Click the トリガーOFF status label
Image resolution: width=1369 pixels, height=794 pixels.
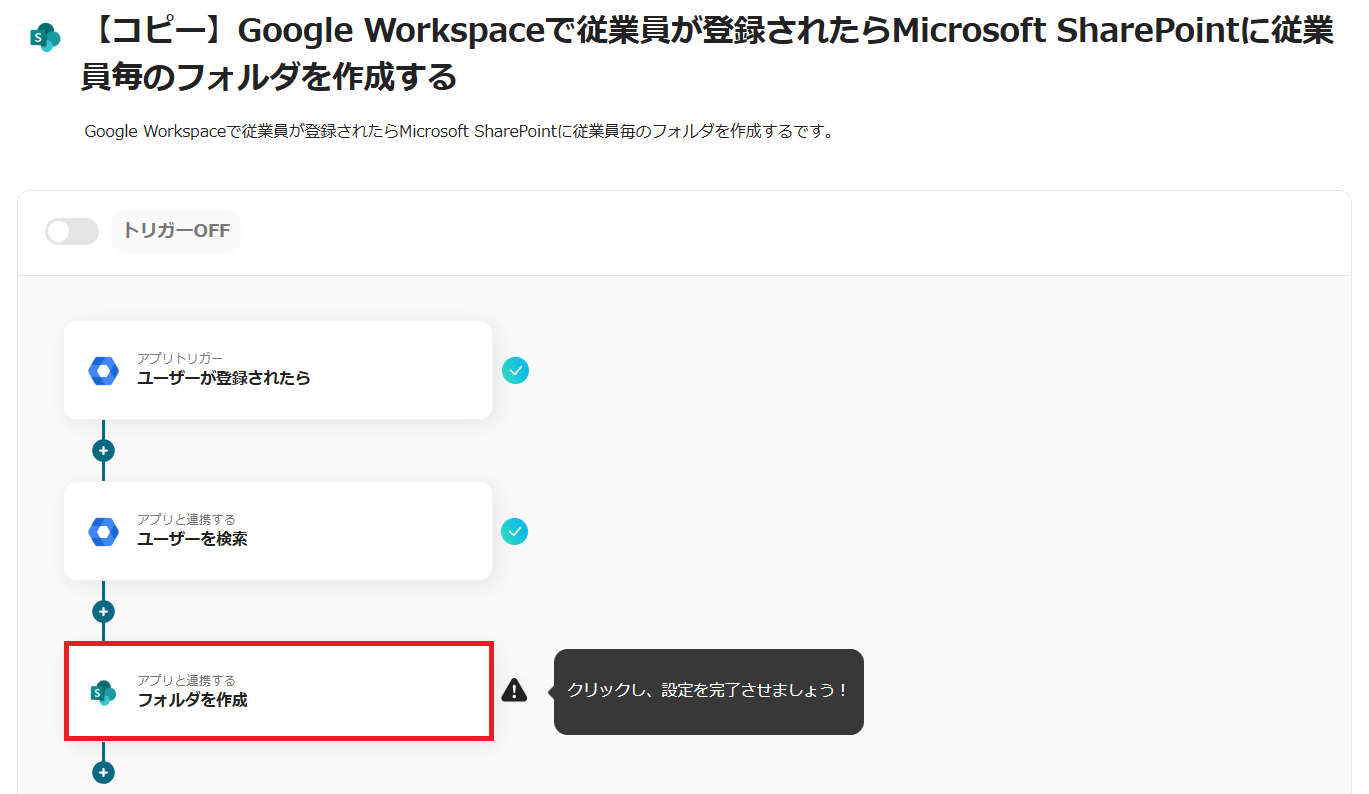(176, 231)
